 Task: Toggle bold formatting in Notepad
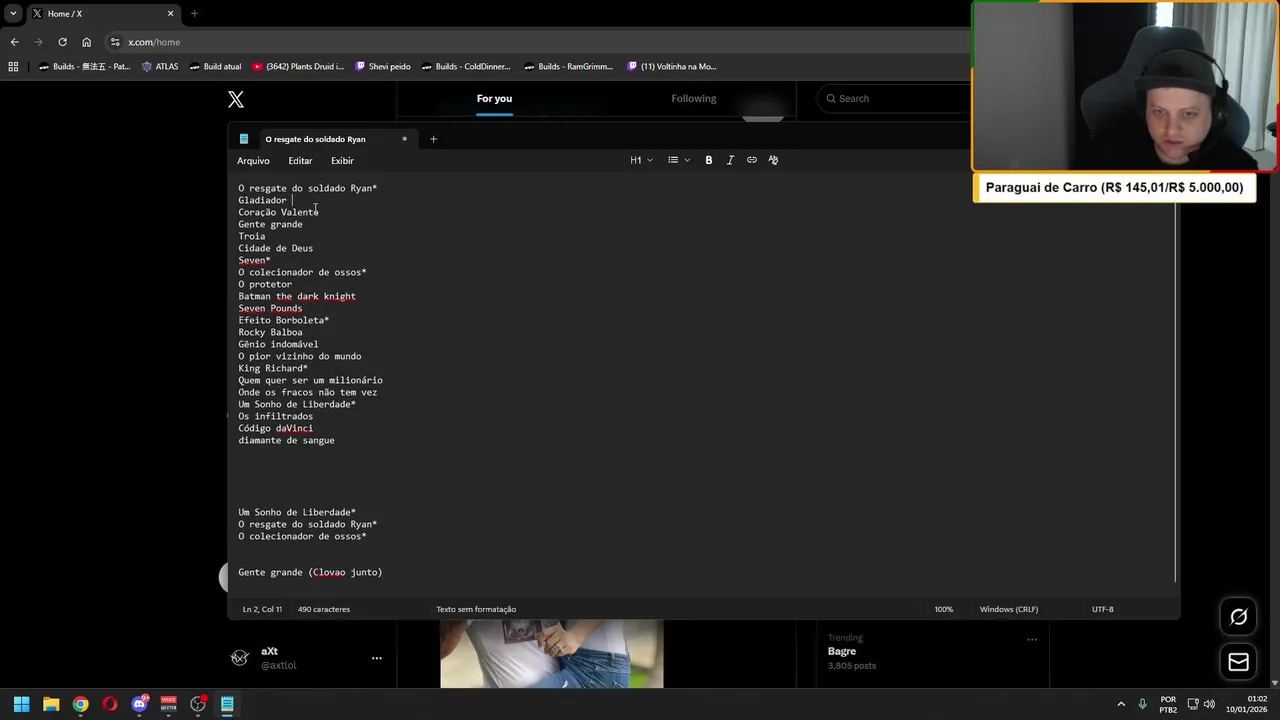709,160
